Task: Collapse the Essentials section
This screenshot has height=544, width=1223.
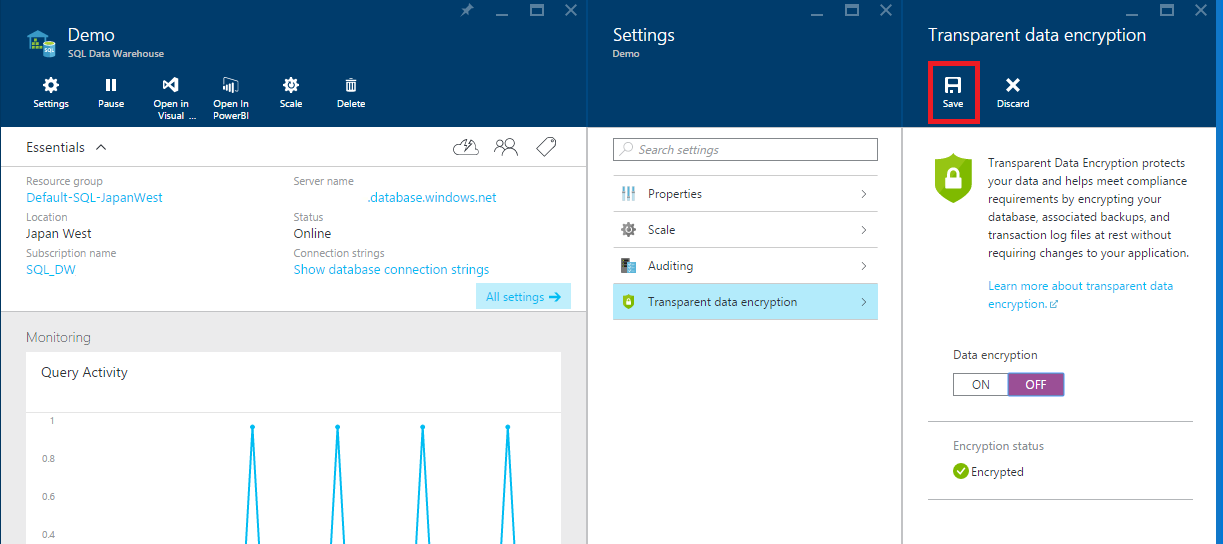Action: point(100,147)
